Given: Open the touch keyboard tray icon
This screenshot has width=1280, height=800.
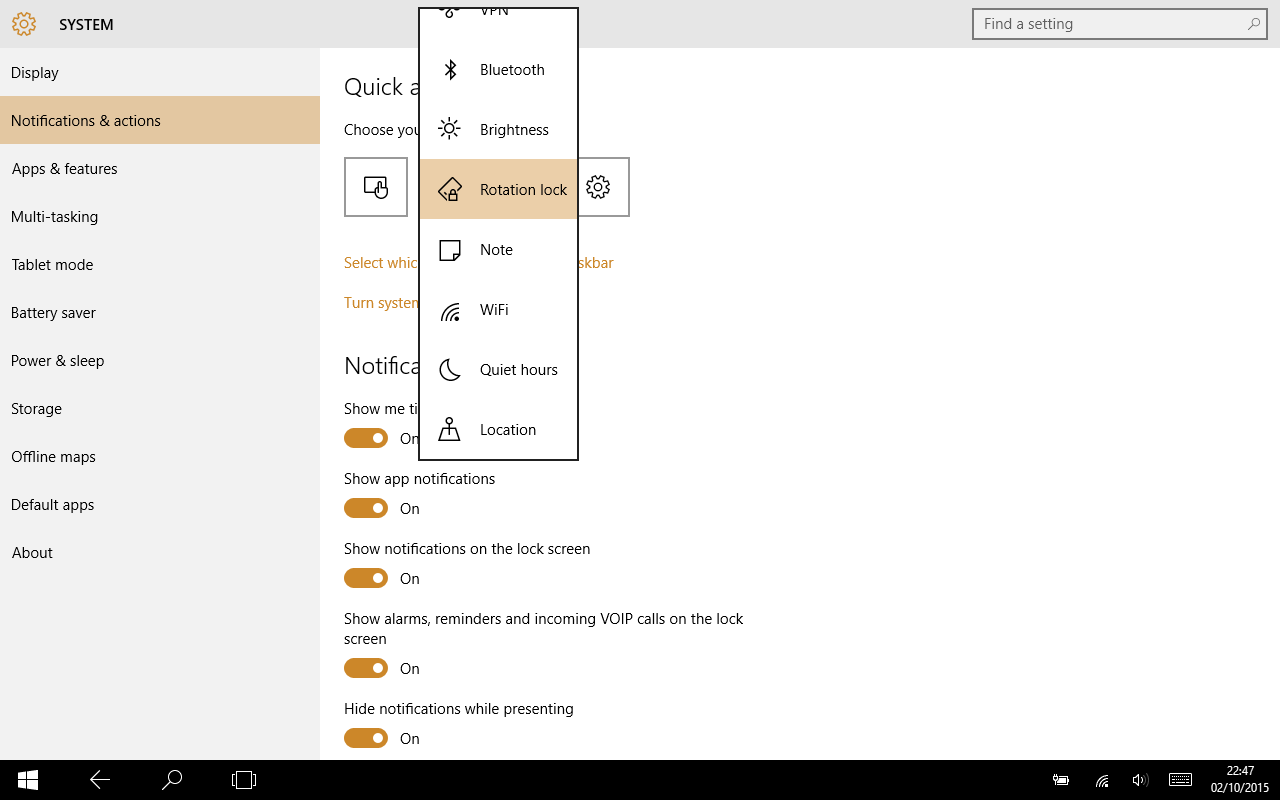Looking at the screenshot, I should [1180, 780].
